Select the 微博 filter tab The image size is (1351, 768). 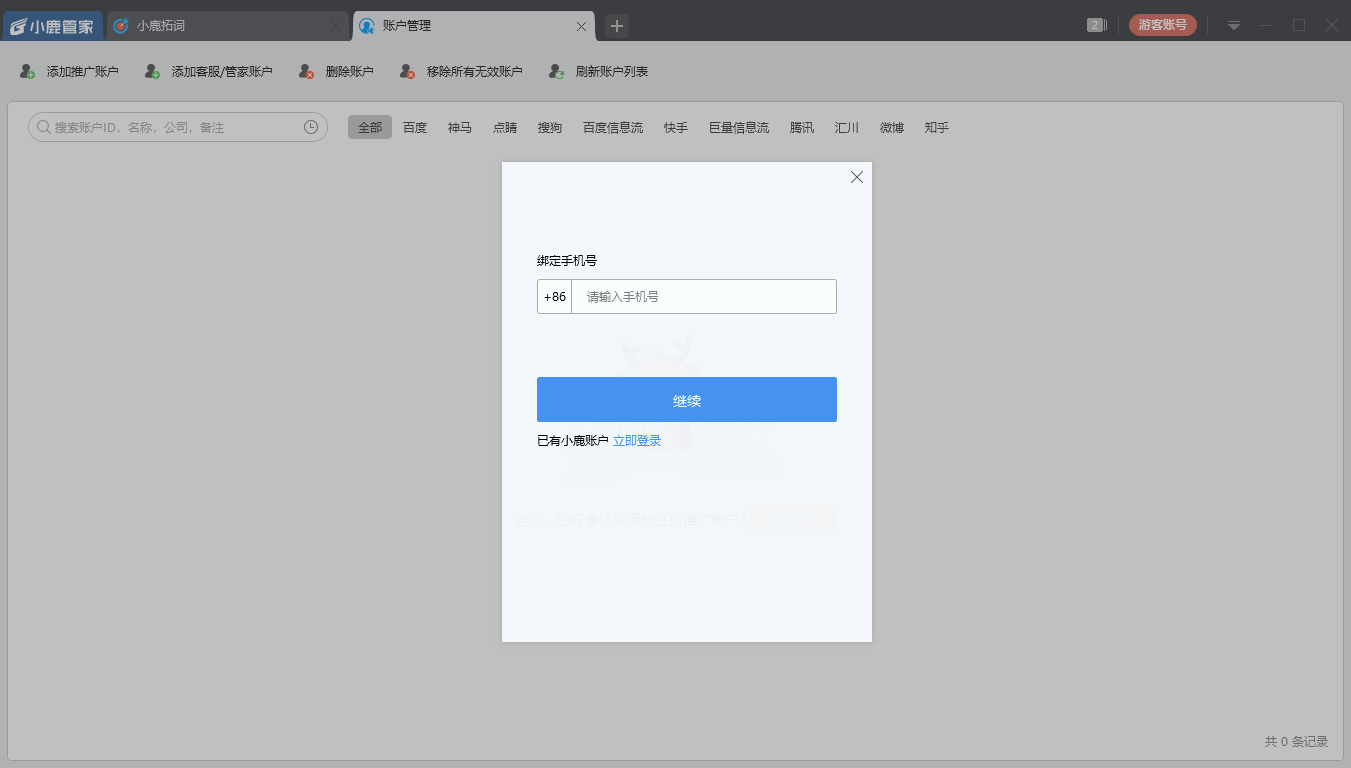(x=892, y=128)
